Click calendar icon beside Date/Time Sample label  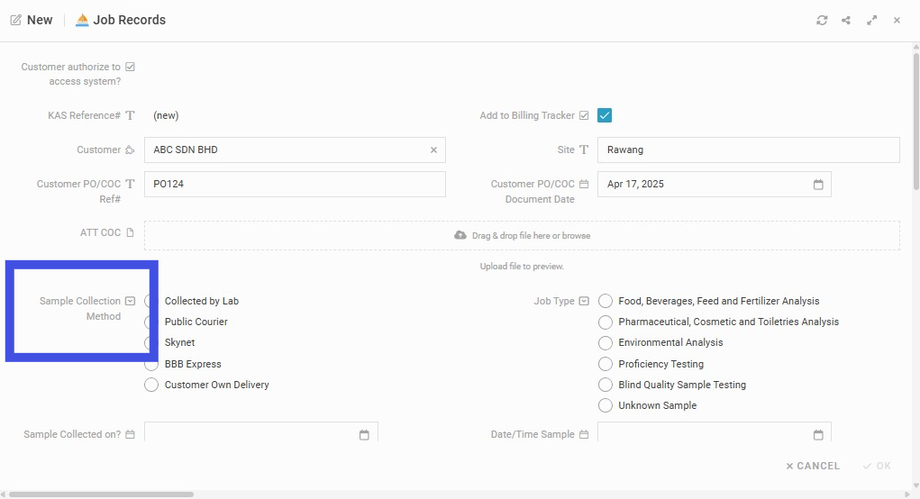584,434
